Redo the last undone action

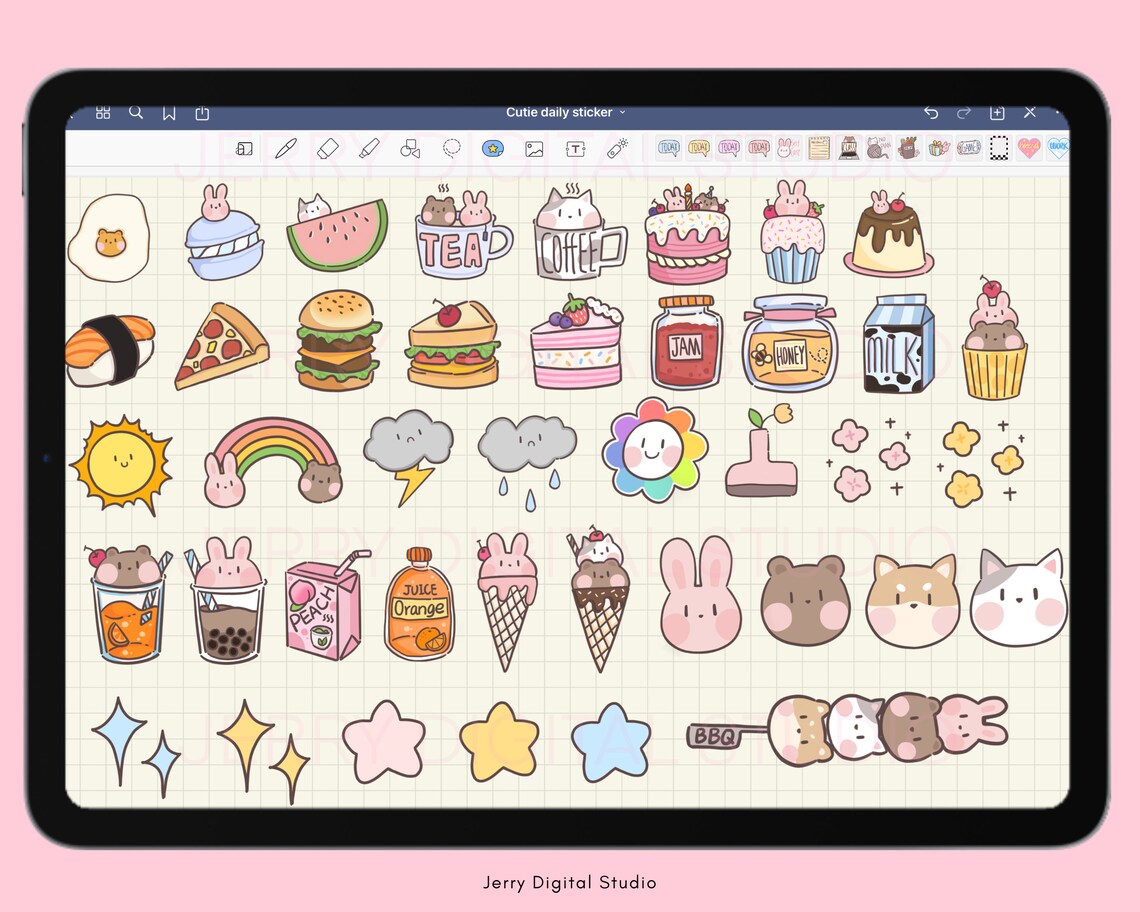[x=964, y=113]
